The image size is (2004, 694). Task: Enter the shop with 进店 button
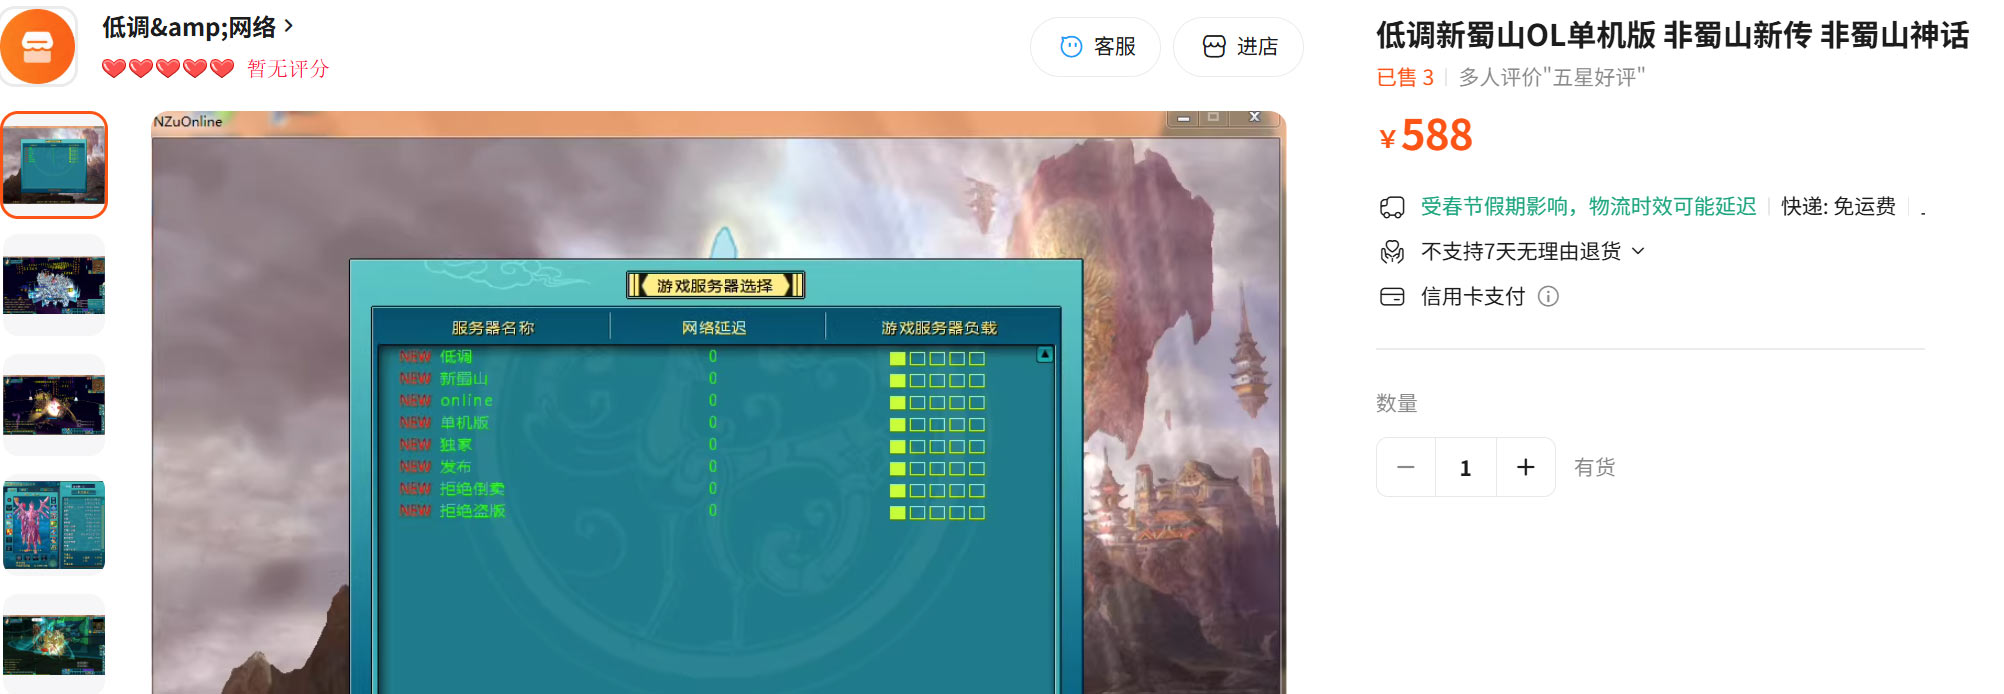[1238, 47]
